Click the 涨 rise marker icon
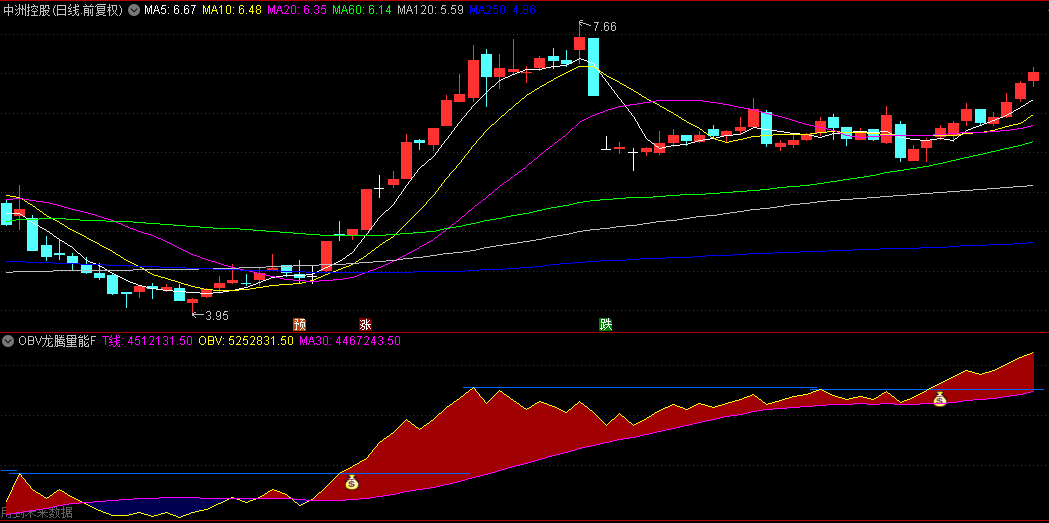 [x=365, y=324]
